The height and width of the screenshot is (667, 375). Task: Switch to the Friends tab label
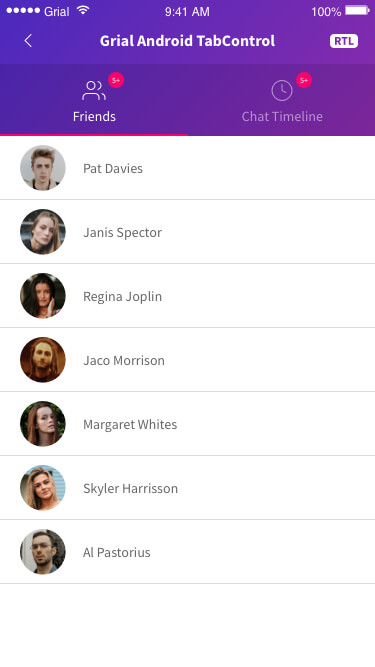point(94,117)
